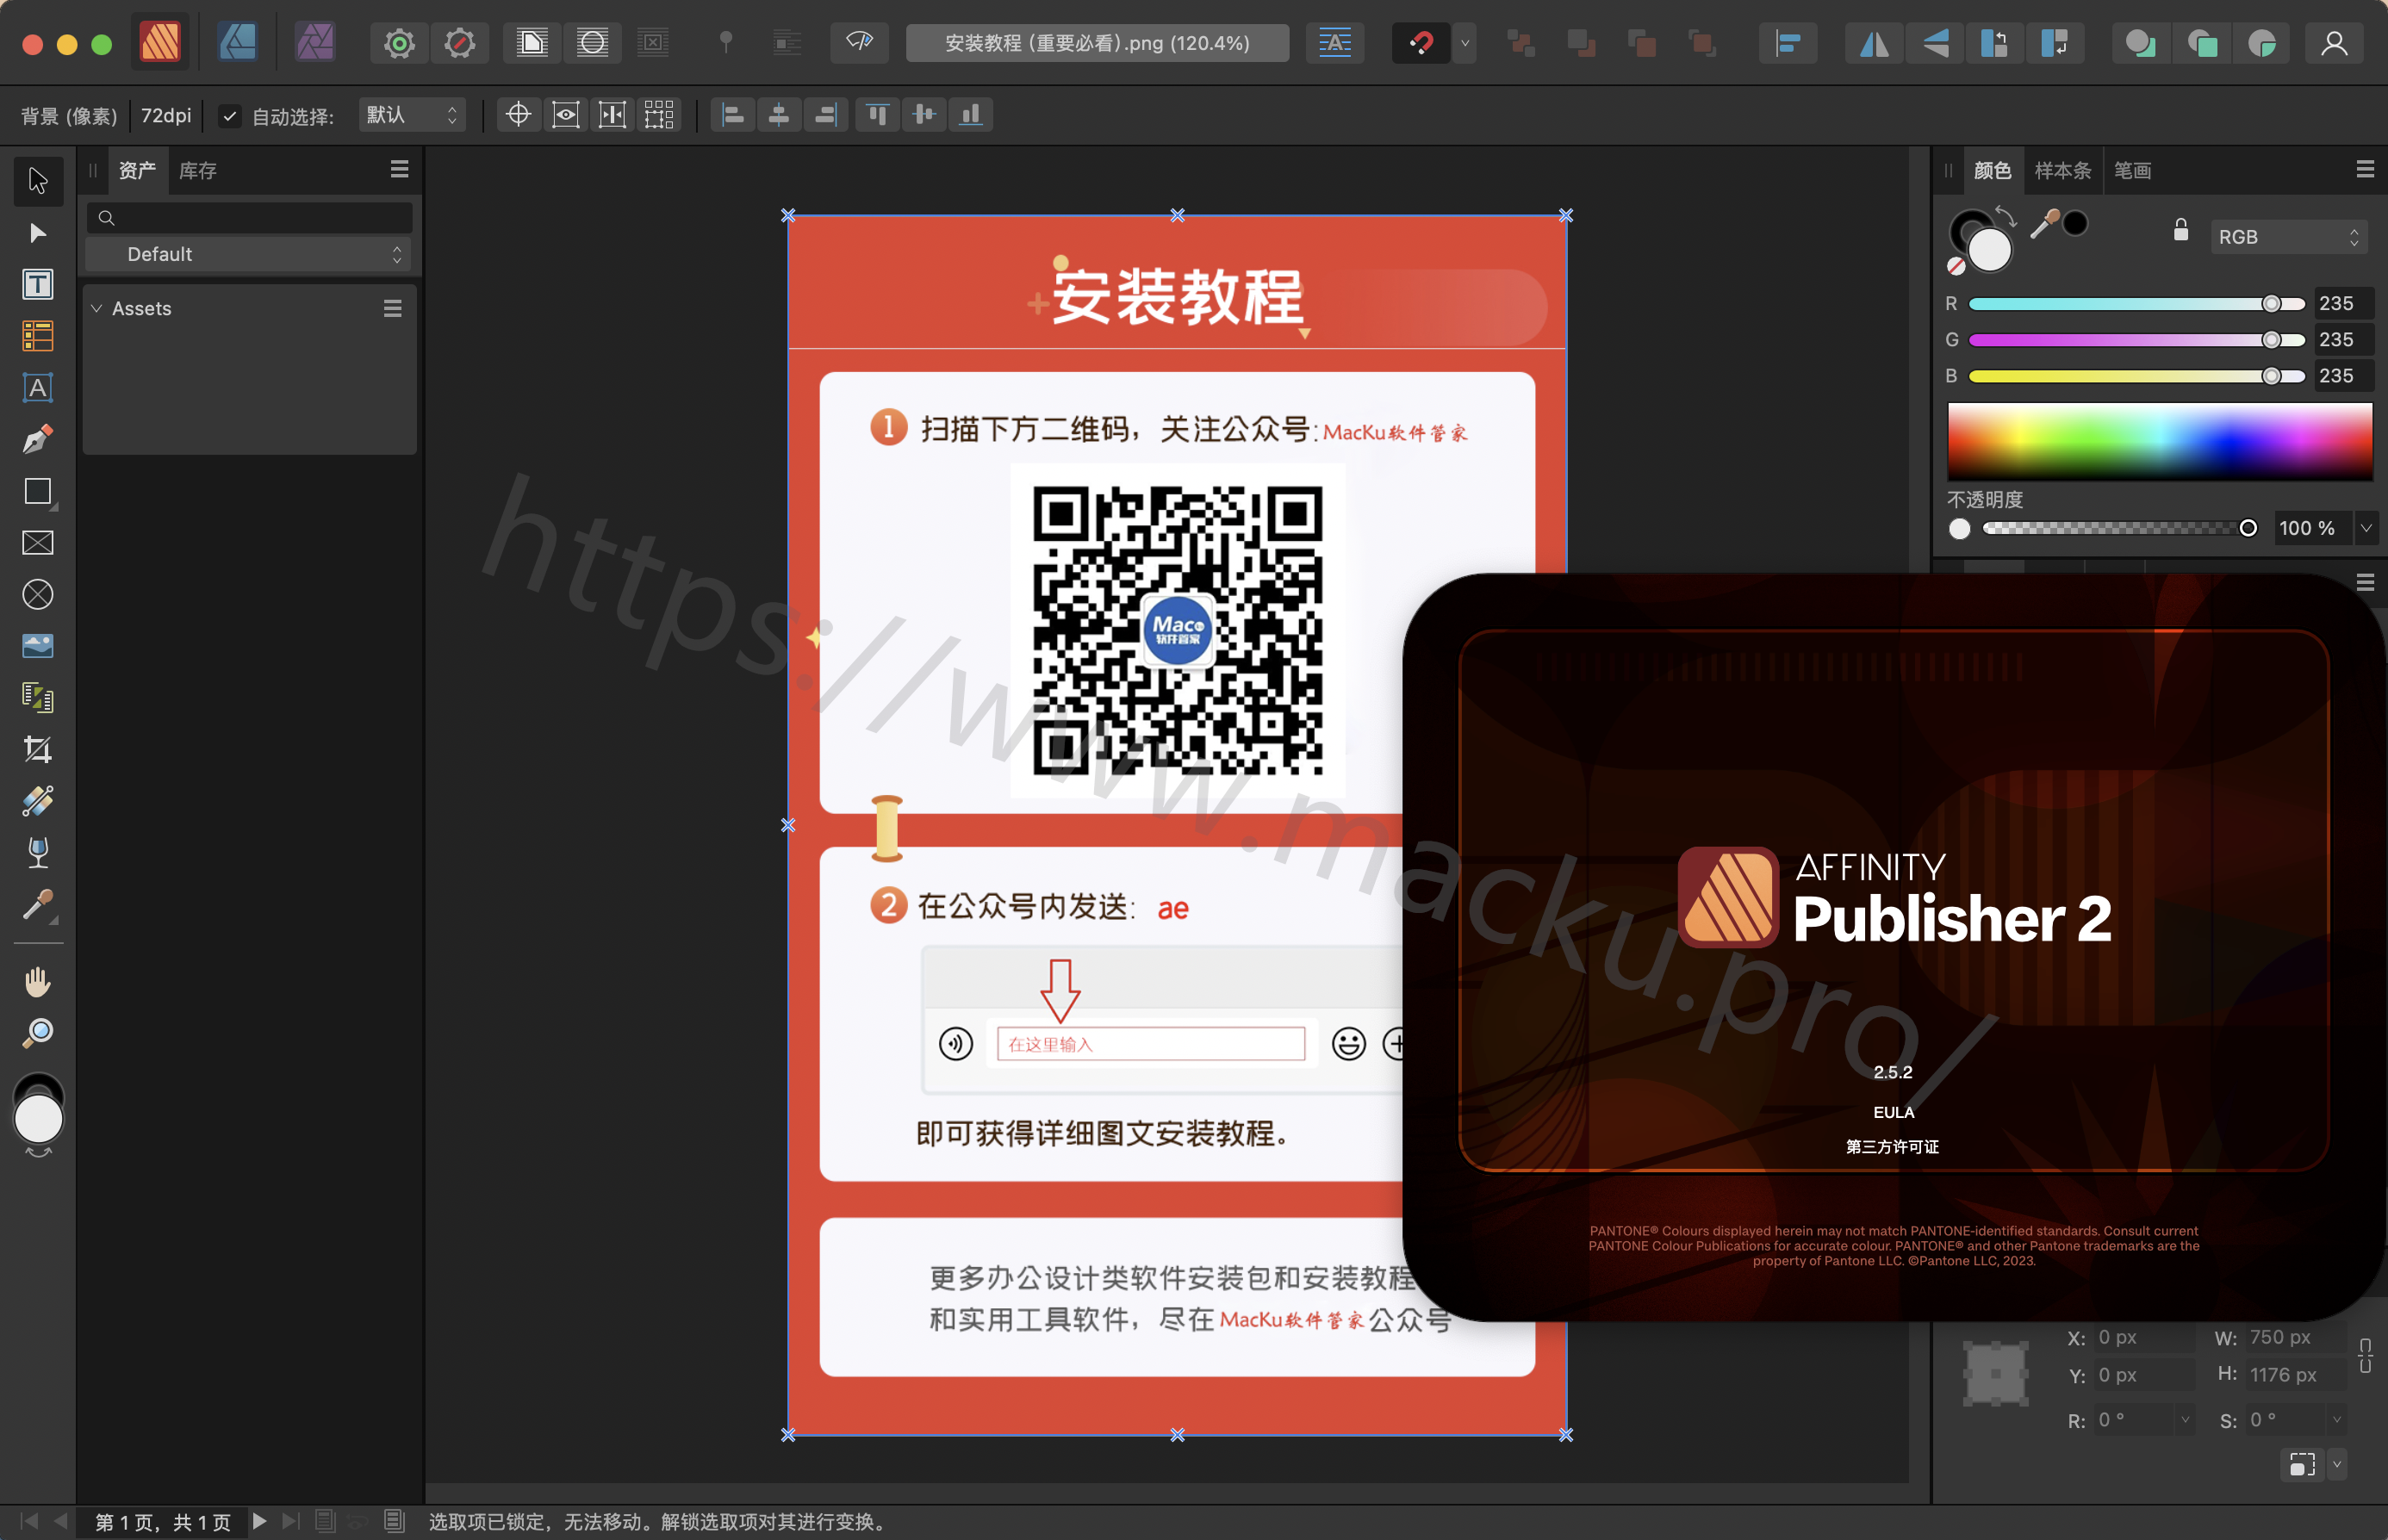The height and width of the screenshot is (1540, 2388).
Task: Switch to Designer persona icon
Action: pos(237,42)
